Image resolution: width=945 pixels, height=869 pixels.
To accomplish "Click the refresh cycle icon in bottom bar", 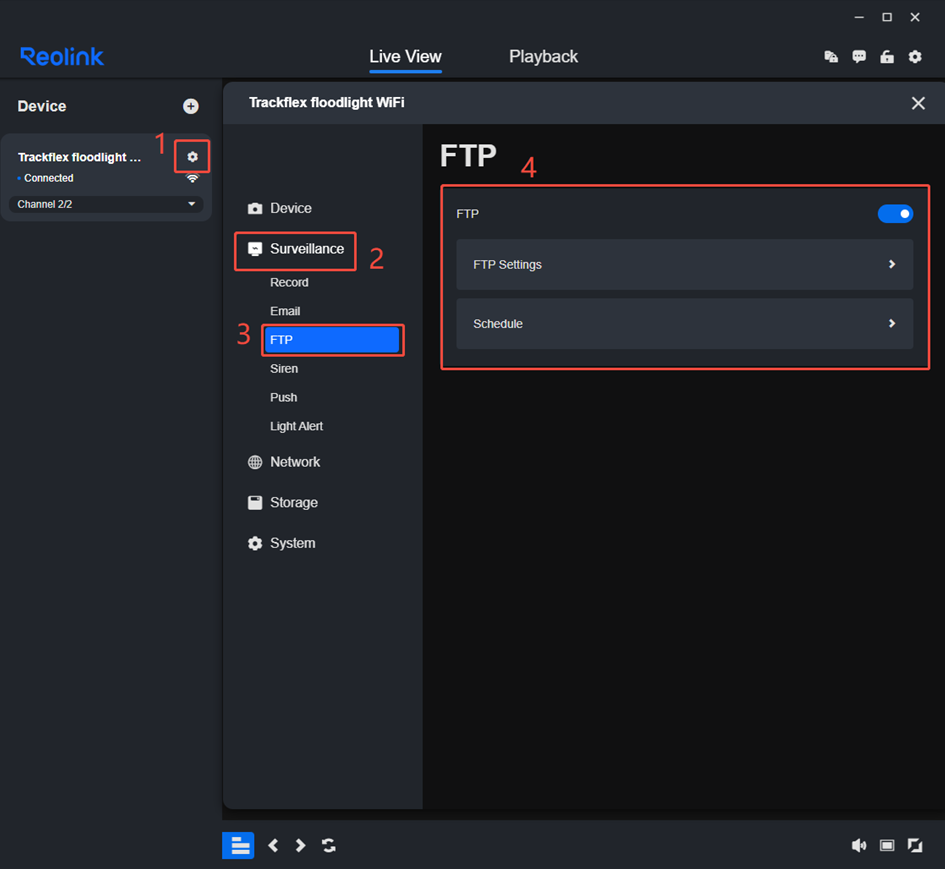I will pos(328,845).
